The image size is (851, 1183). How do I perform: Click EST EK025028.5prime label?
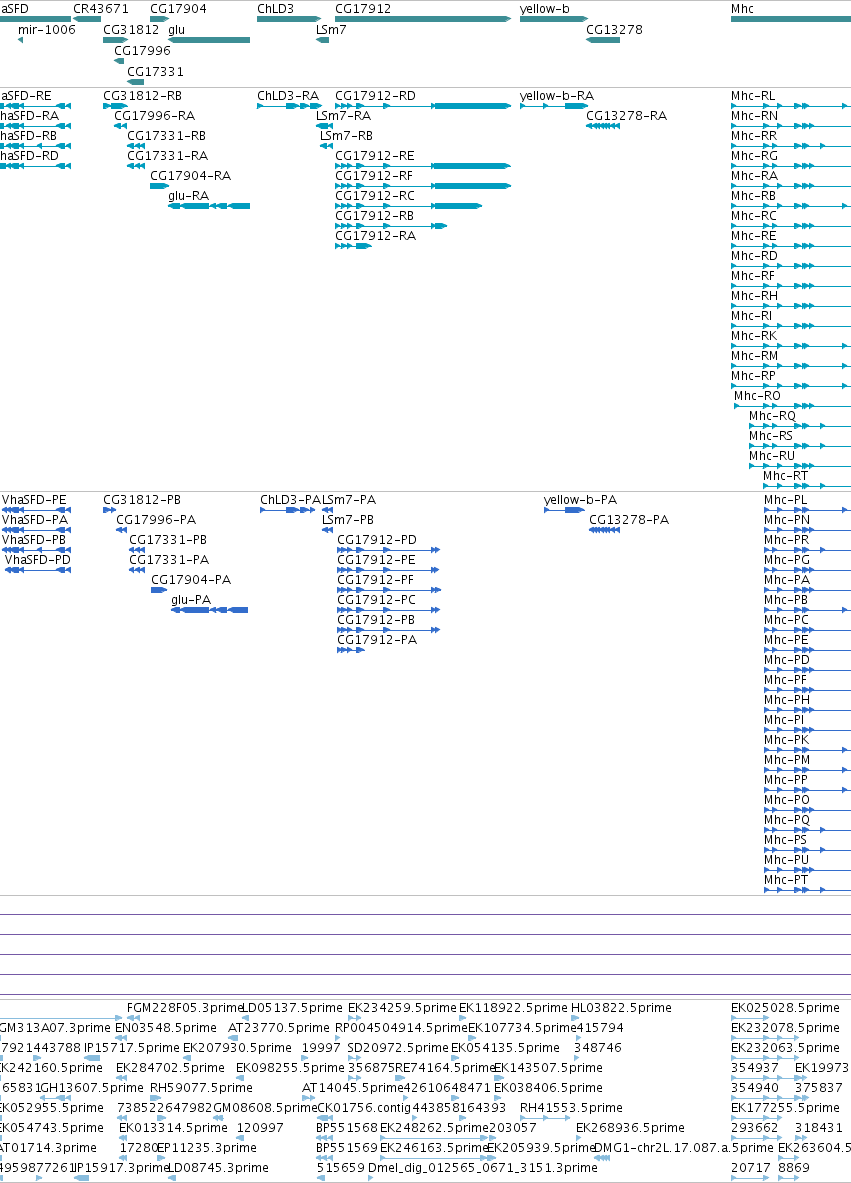(785, 1008)
